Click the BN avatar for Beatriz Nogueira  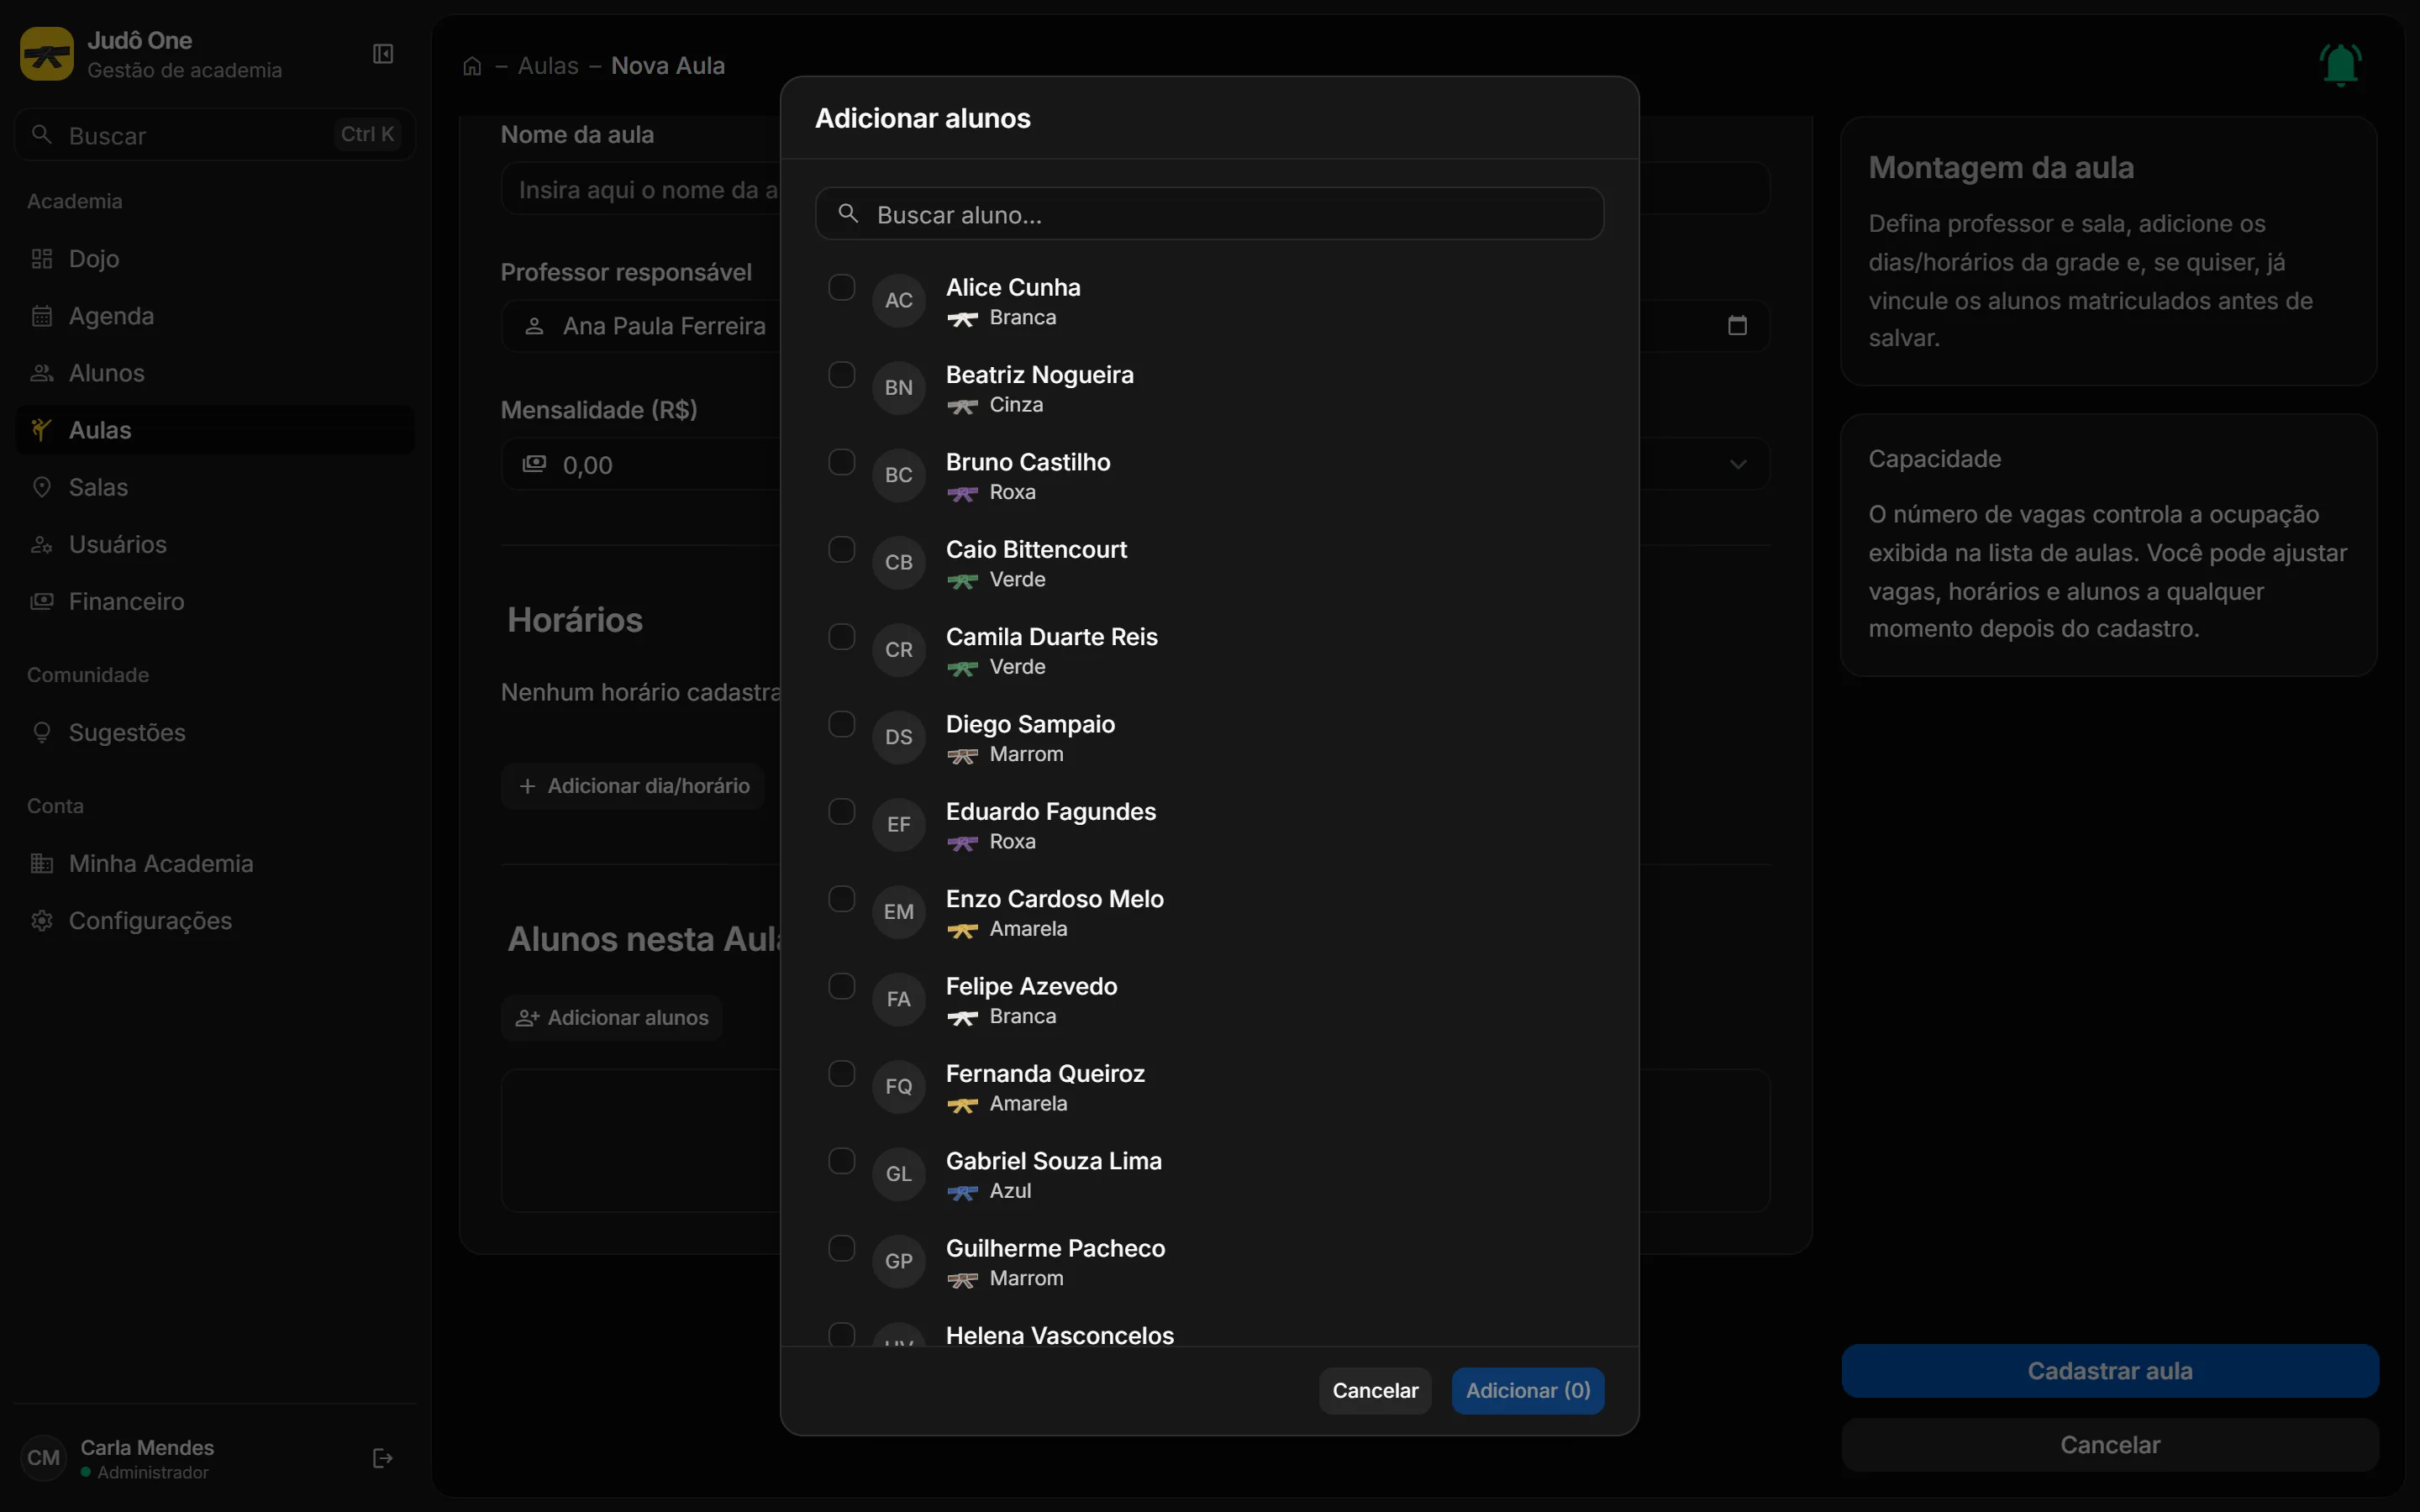899,388
